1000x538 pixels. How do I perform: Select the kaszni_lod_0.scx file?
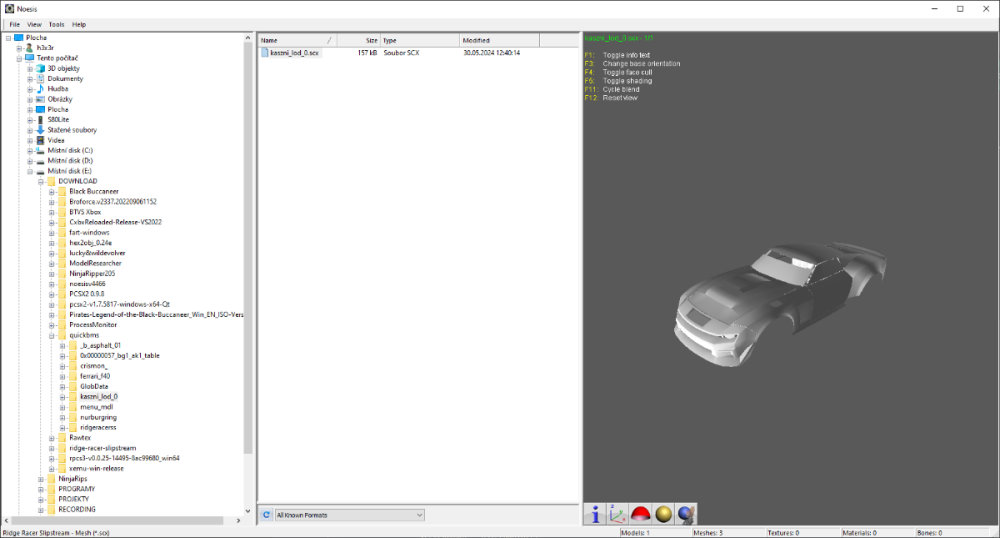click(294, 52)
